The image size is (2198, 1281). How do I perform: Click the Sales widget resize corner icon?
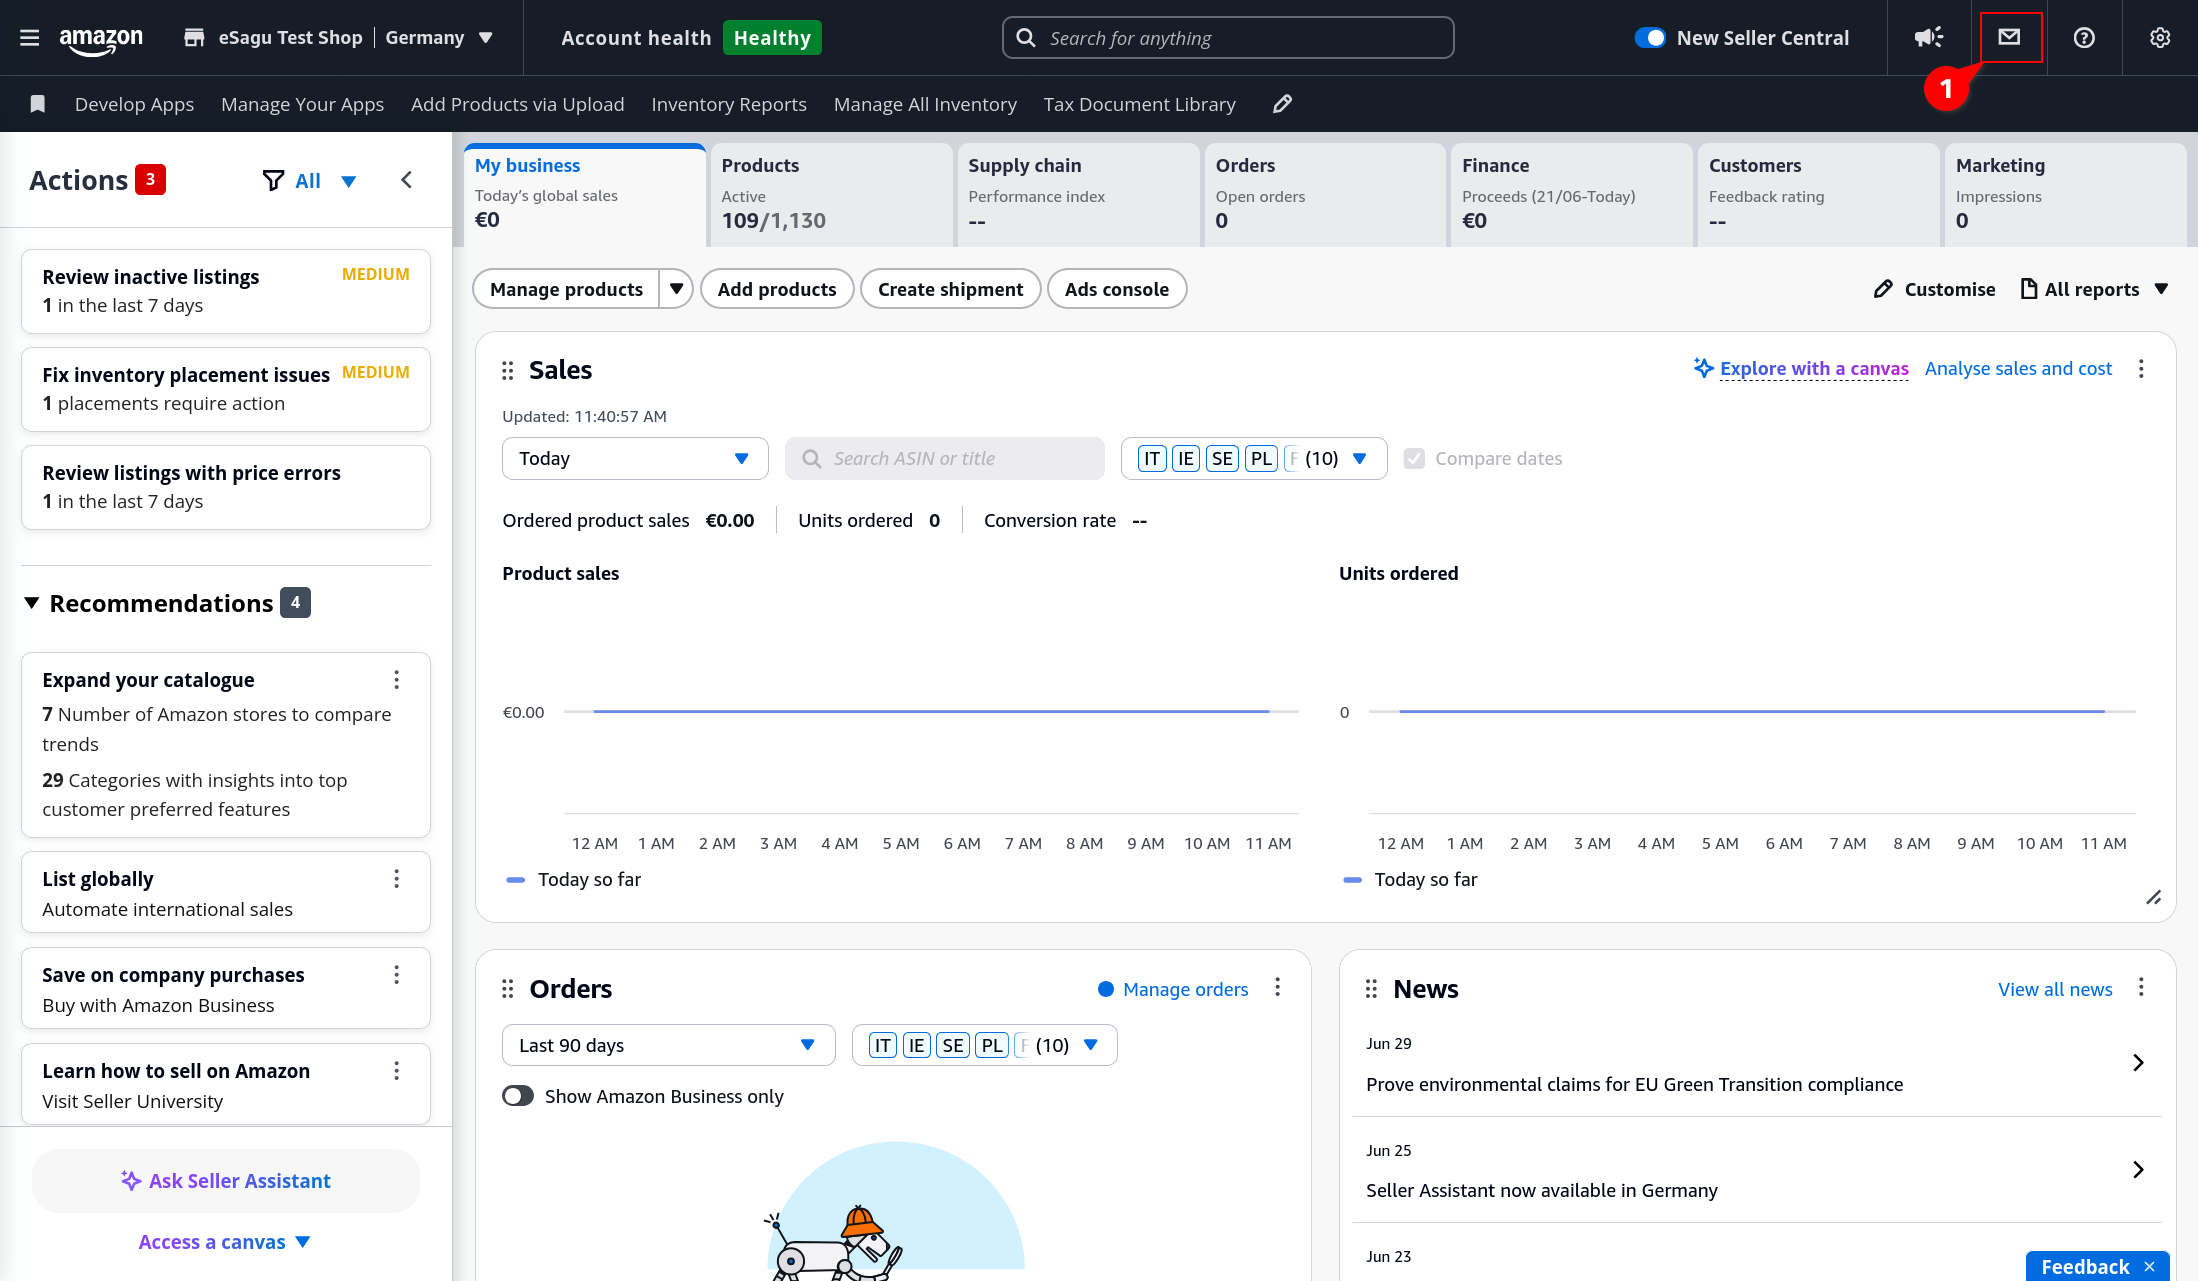(x=2154, y=897)
